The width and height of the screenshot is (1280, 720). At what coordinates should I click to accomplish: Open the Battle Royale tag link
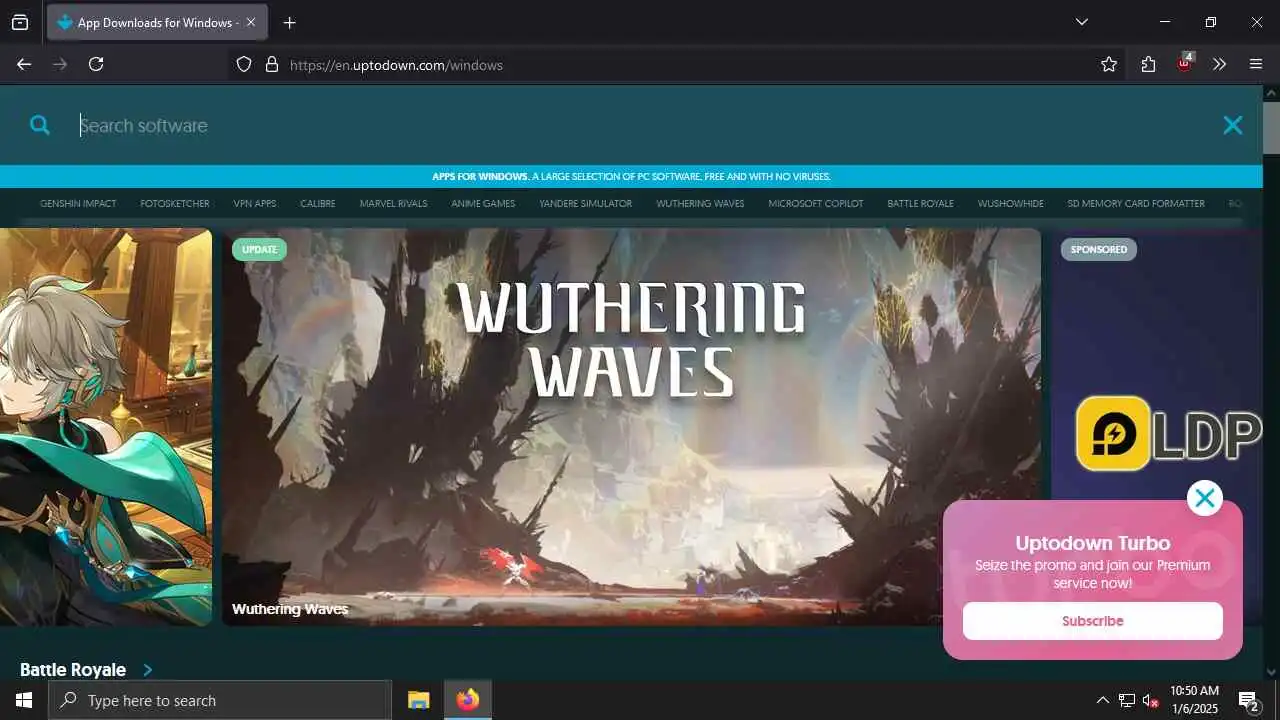pyautogui.click(x=920, y=203)
